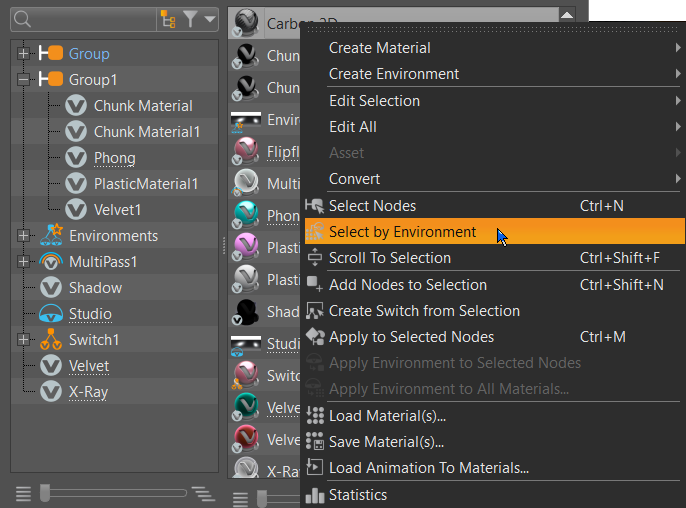
Task: Choose Select by Environment menu entry
Action: 402,232
